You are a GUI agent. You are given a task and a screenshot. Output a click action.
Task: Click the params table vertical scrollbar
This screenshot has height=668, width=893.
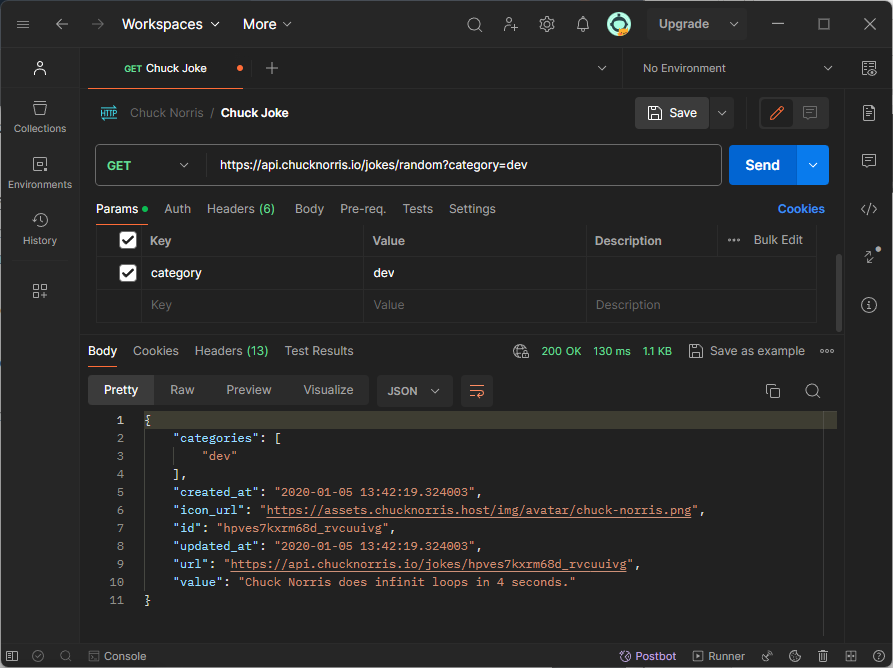838,292
